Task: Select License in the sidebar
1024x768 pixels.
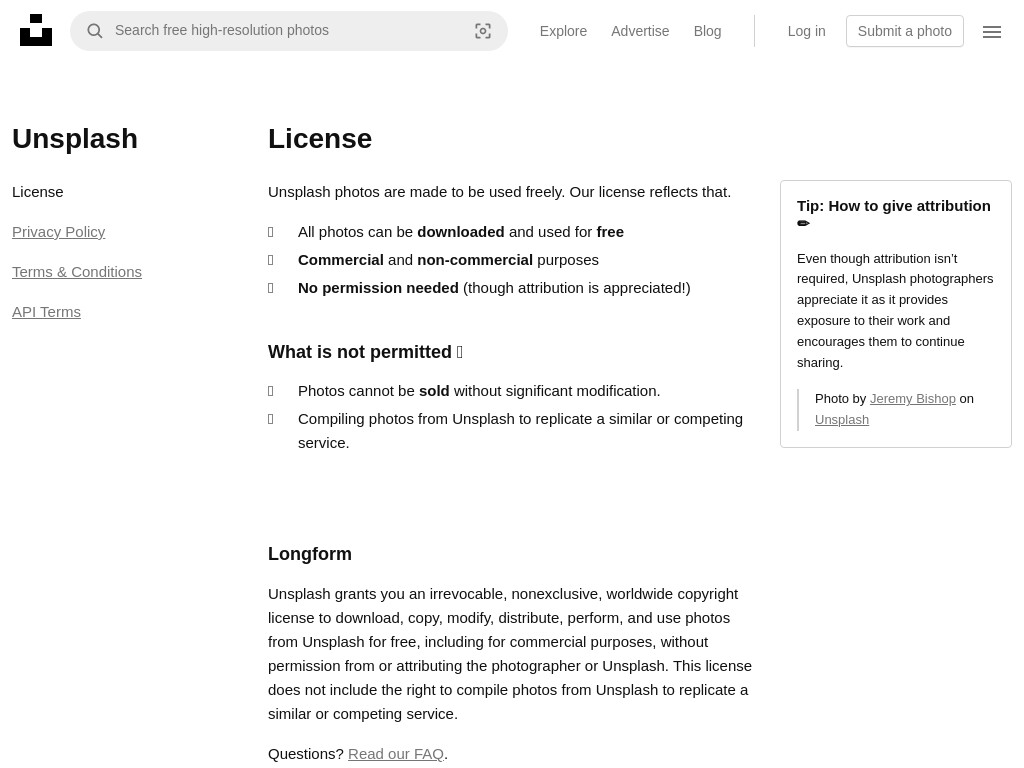Action: point(37,192)
